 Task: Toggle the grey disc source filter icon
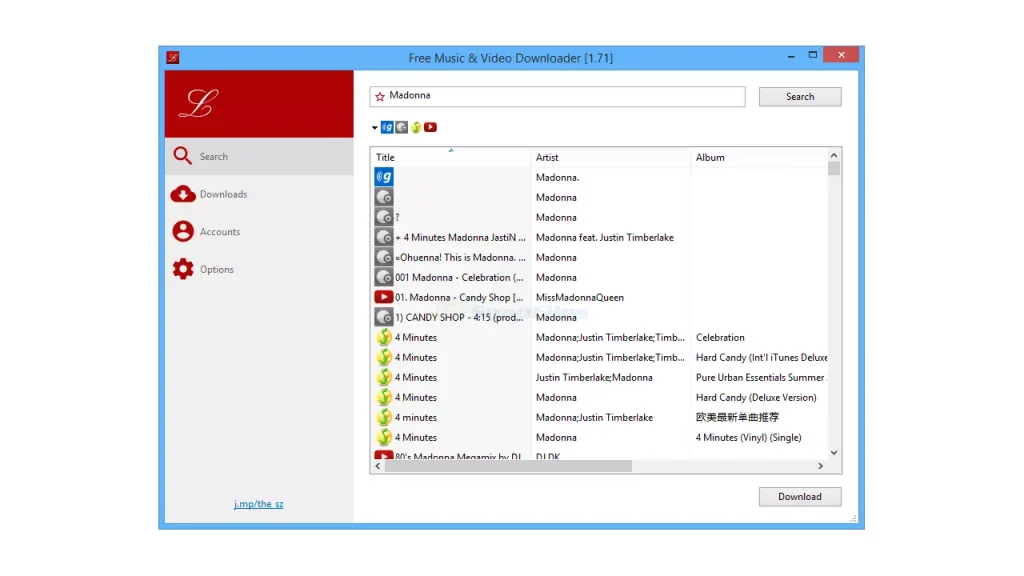[402, 127]
